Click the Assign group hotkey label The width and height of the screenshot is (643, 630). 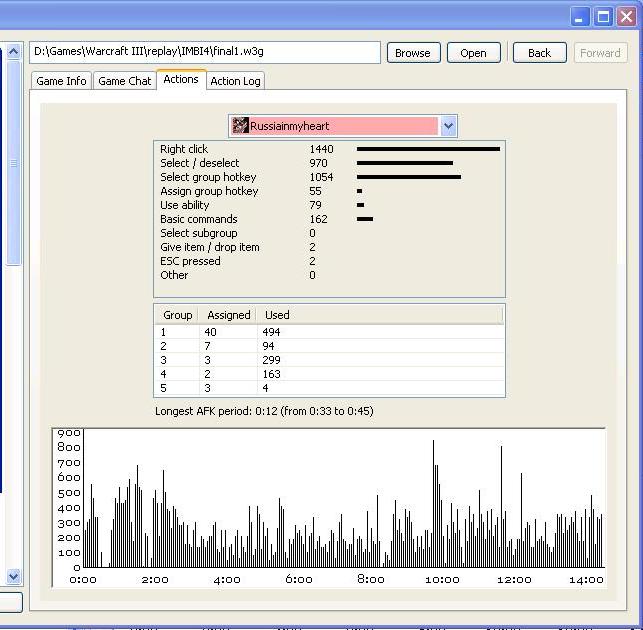pyautogui.click(x=210, y=191)
